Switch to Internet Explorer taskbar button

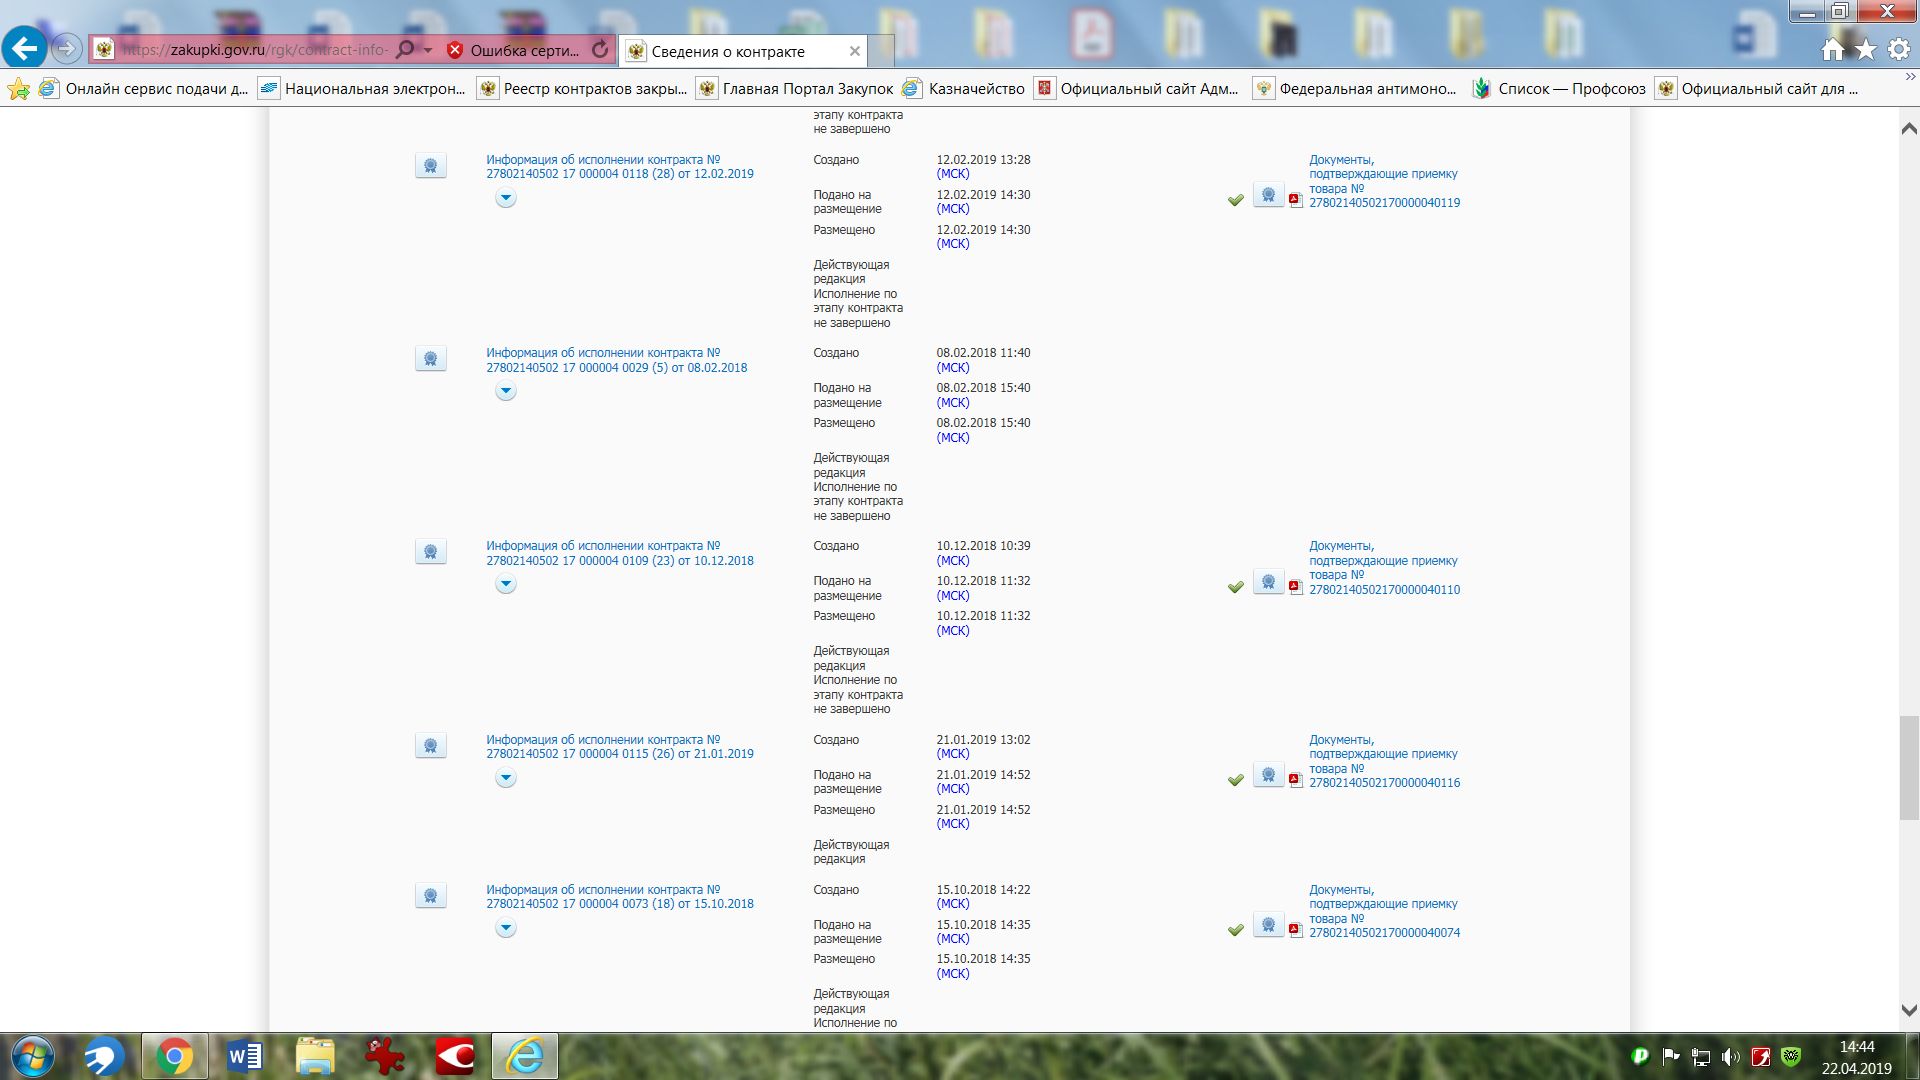[524, 1057]
